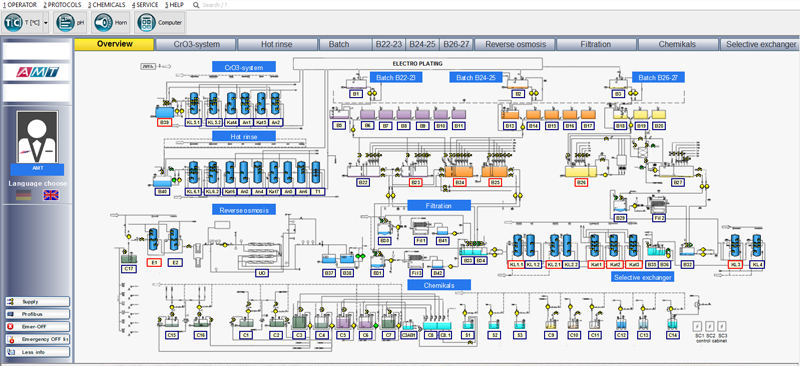Select the German flag language icon
Screen dimensions: 800x366
(23, 194)
